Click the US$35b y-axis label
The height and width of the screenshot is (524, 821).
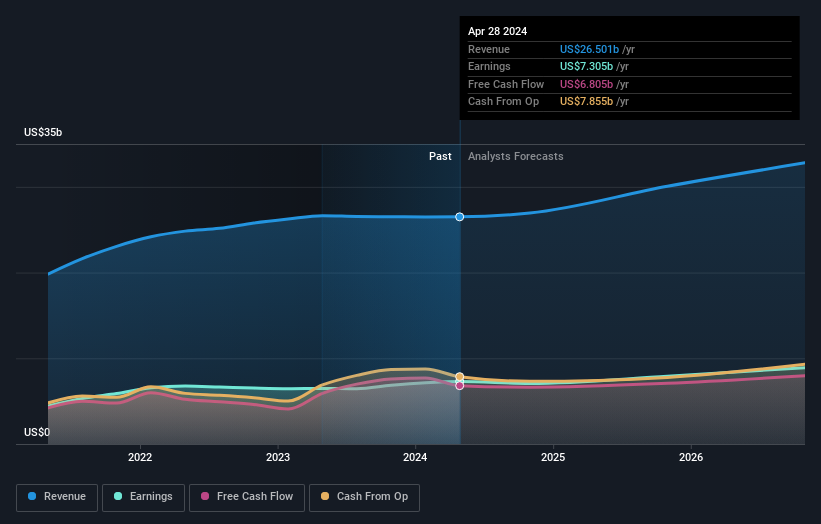(x=43, y=132)
